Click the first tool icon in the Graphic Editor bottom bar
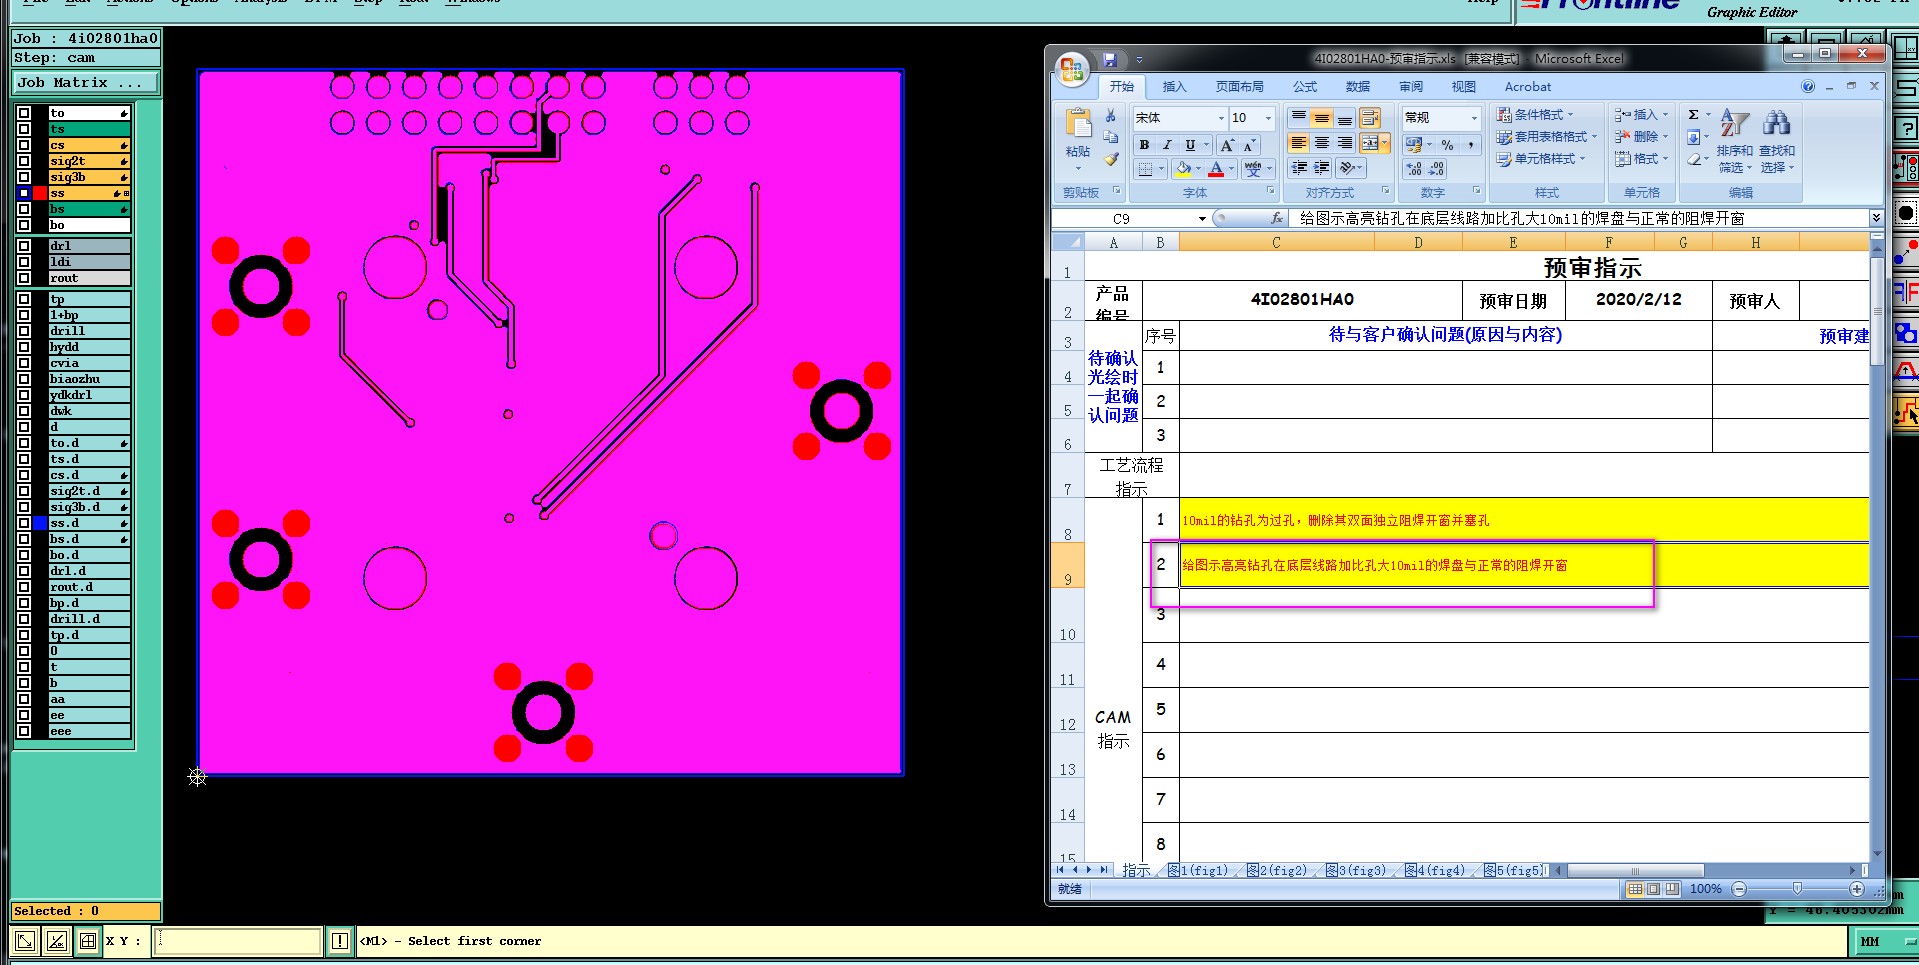Viewport: 1919px width, 965px height. (x=25, y=941)
